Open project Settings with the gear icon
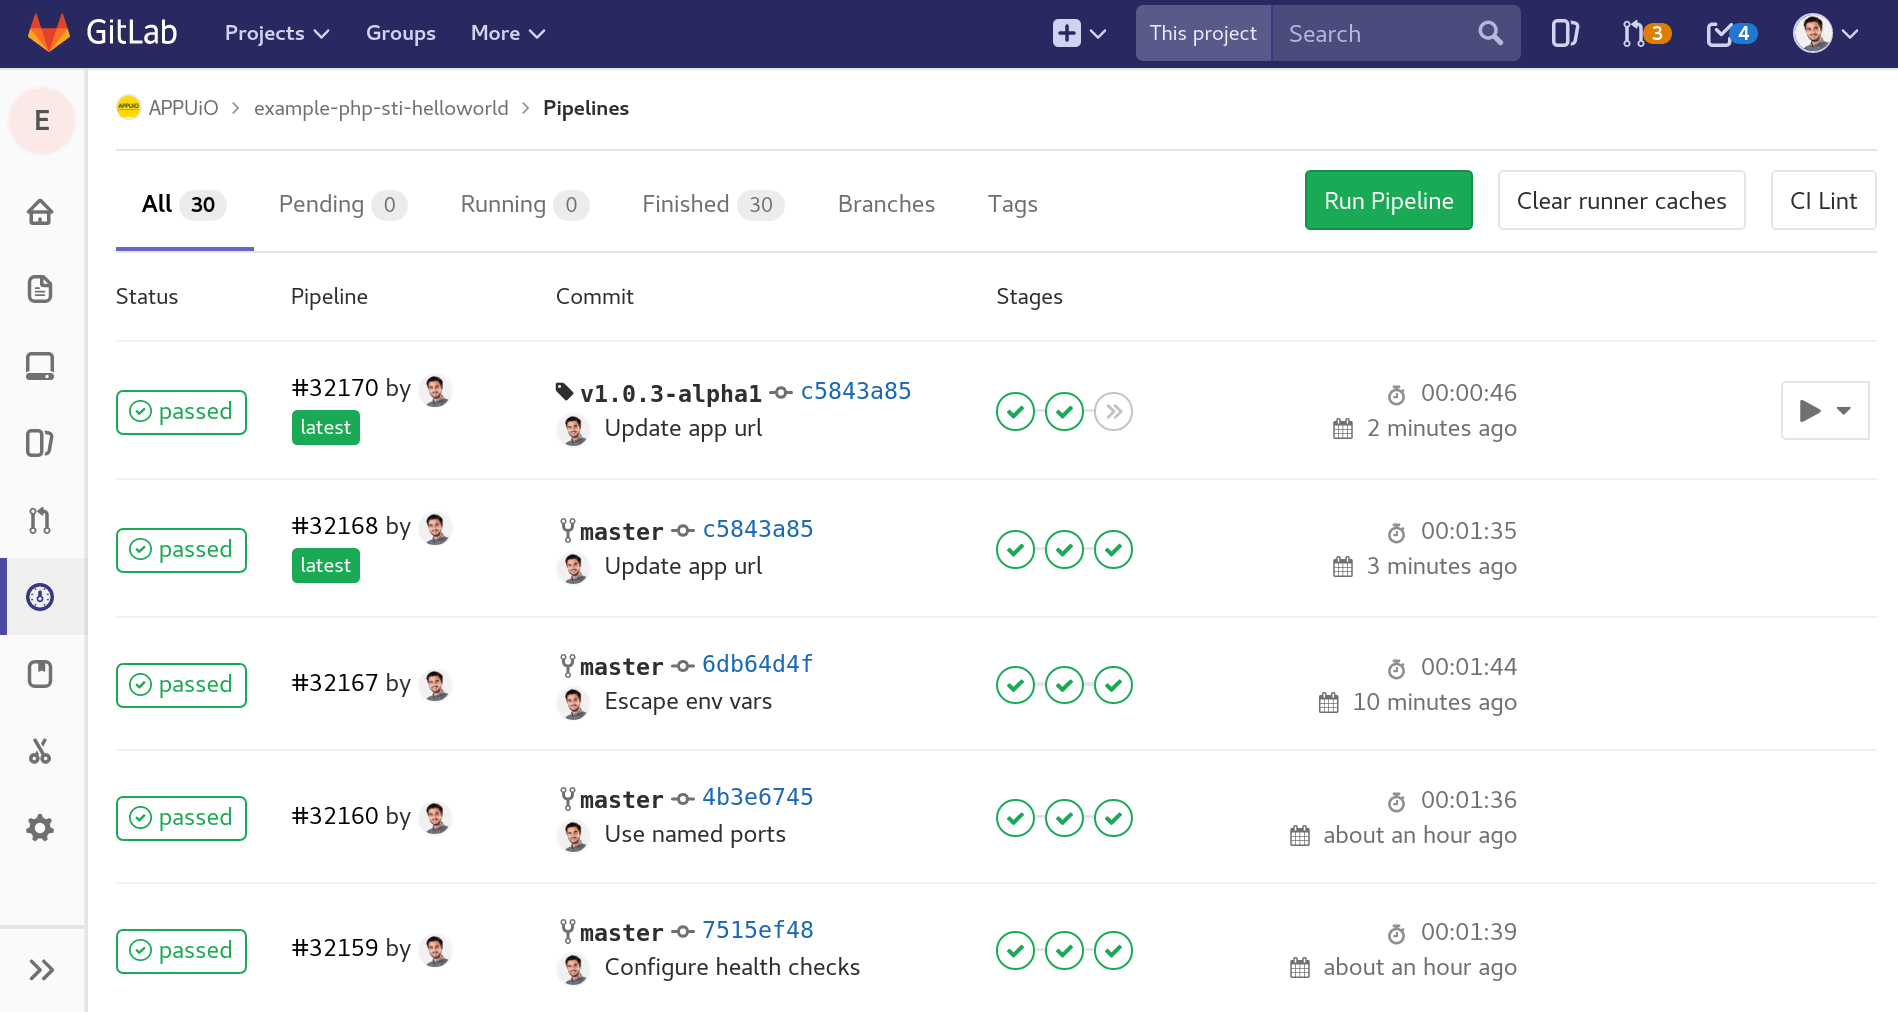 click(x=40, y=828)
